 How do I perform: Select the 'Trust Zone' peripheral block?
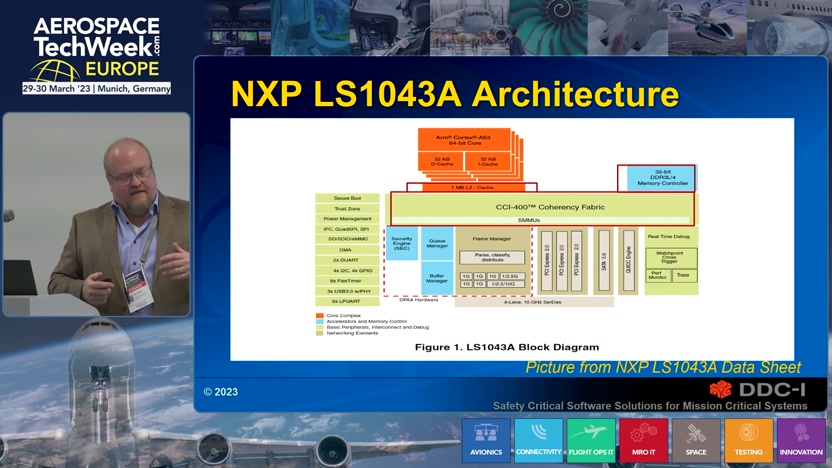[348, 209]
